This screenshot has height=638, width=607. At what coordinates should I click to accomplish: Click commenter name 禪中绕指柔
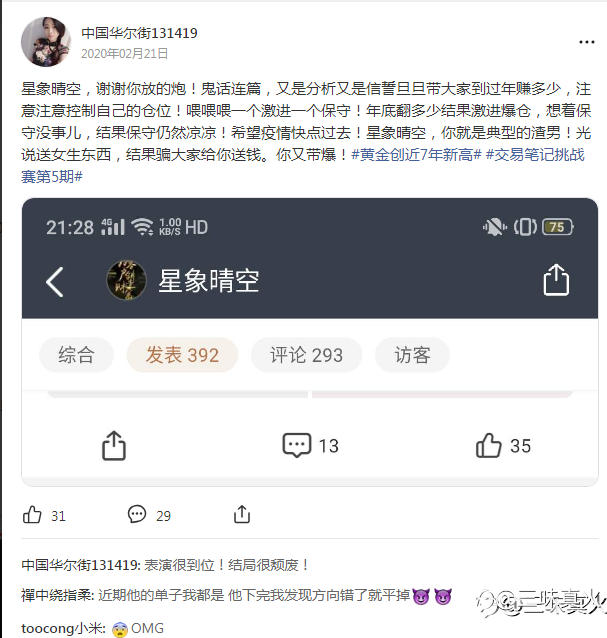click(57, 595)
